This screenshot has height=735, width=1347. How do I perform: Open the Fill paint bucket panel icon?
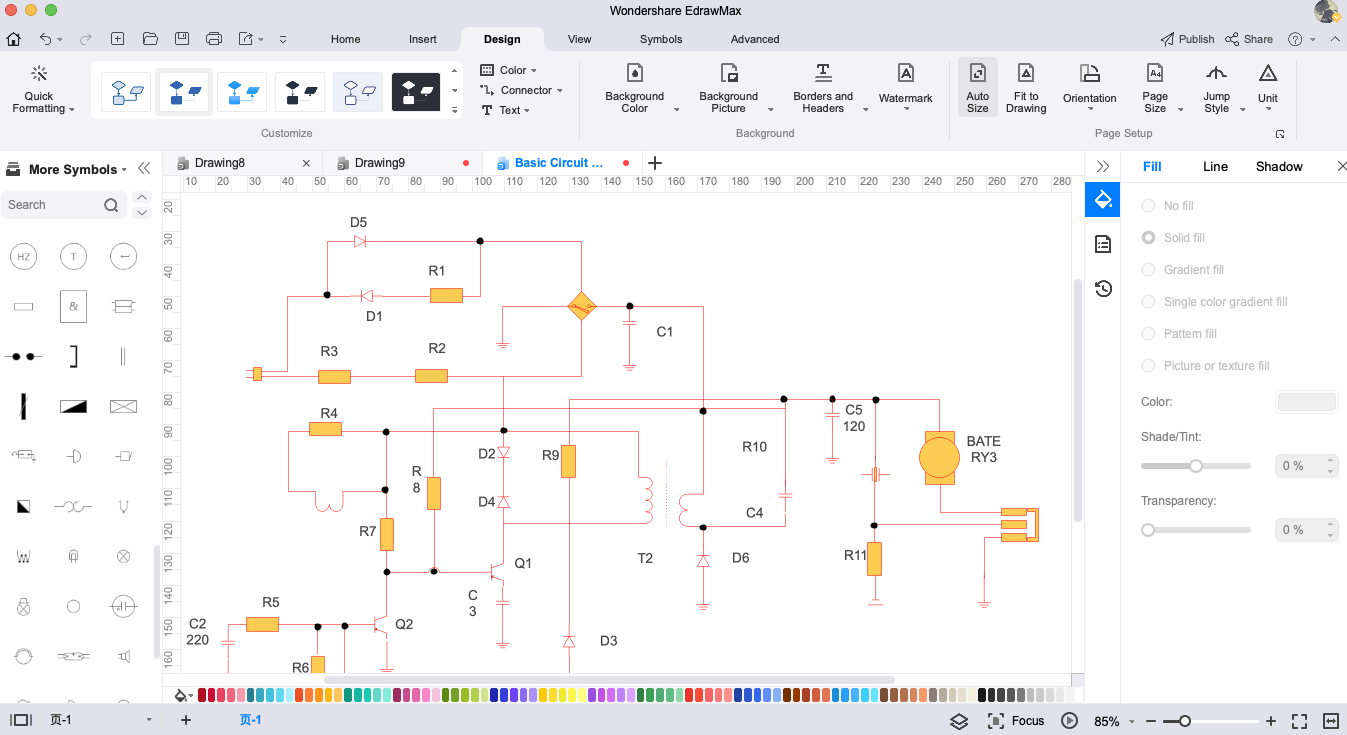(1103, 199)
